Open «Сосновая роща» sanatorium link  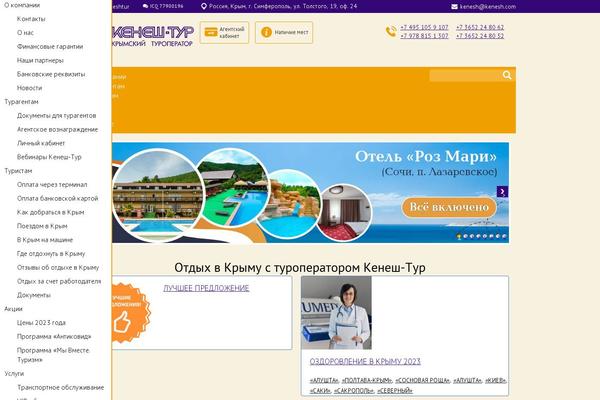(x=422, y=380)
